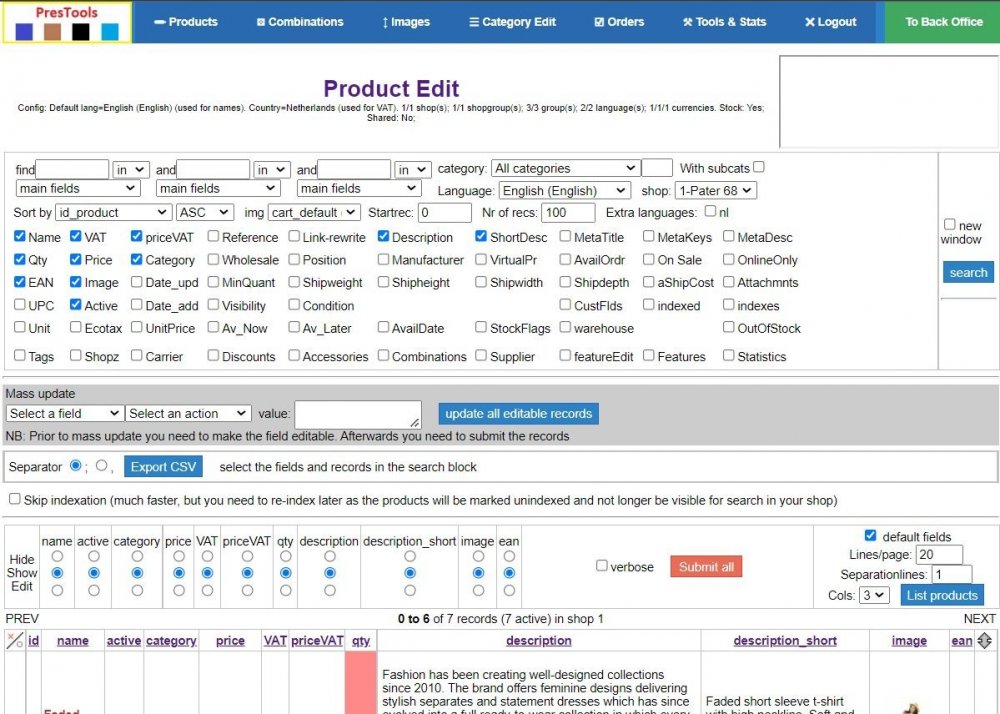Uncheck the VAT field checkbox

(76, 237)
